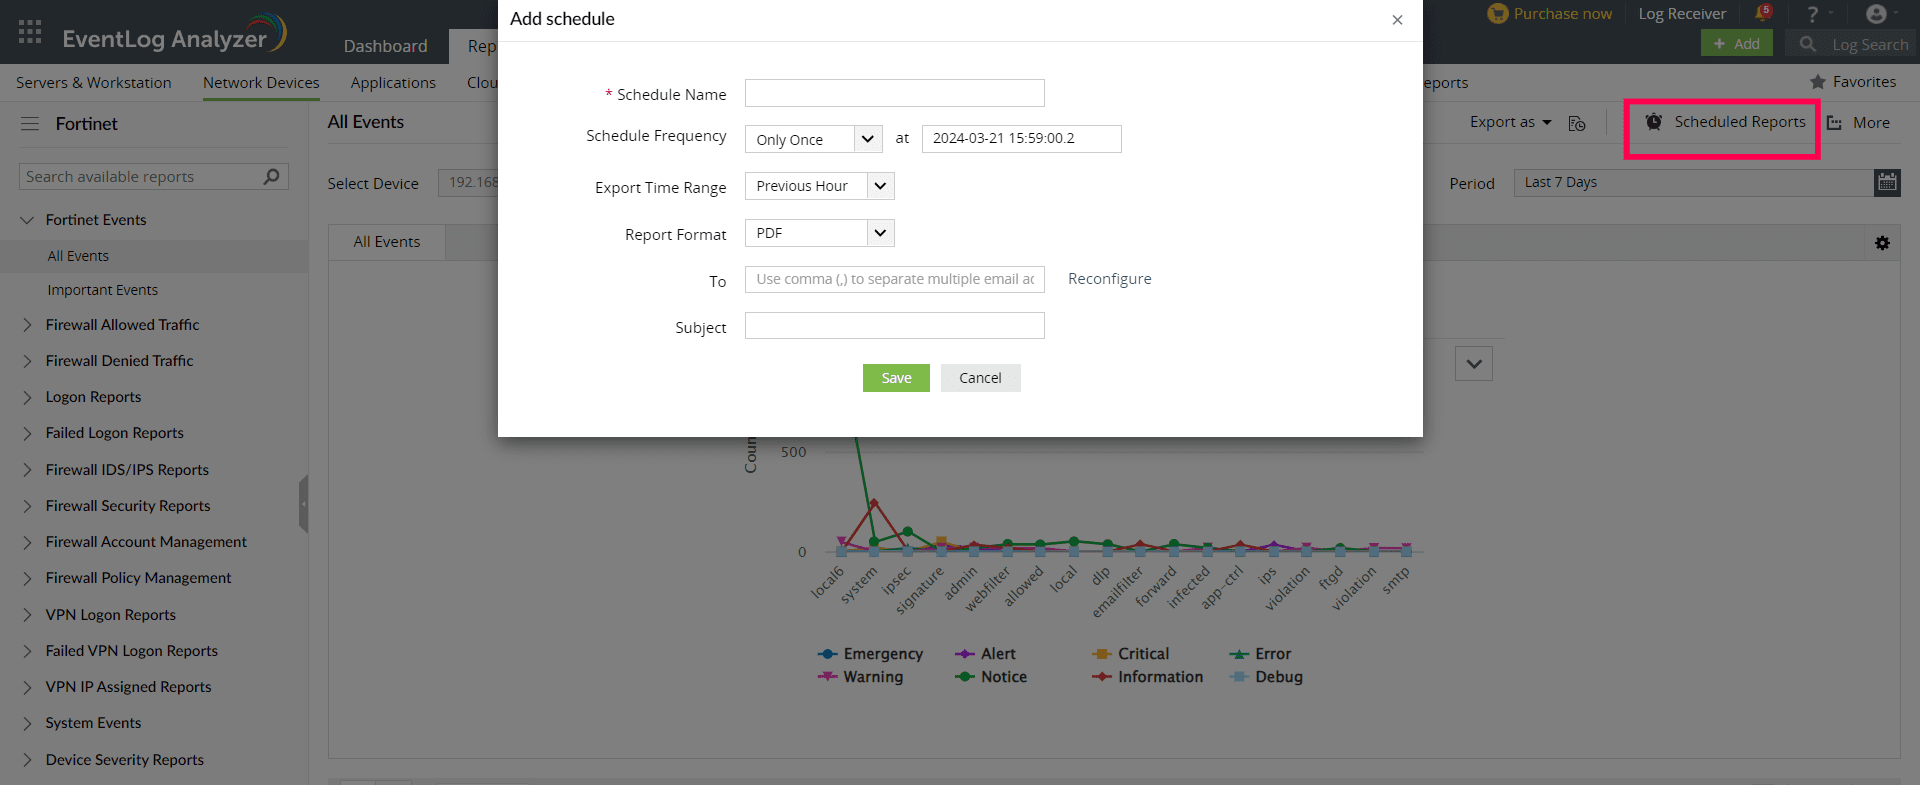Expand VPN Logon Reports group
Image resolution: width=1920 pixels, height=785 pixels.
(x=27, y=615)
